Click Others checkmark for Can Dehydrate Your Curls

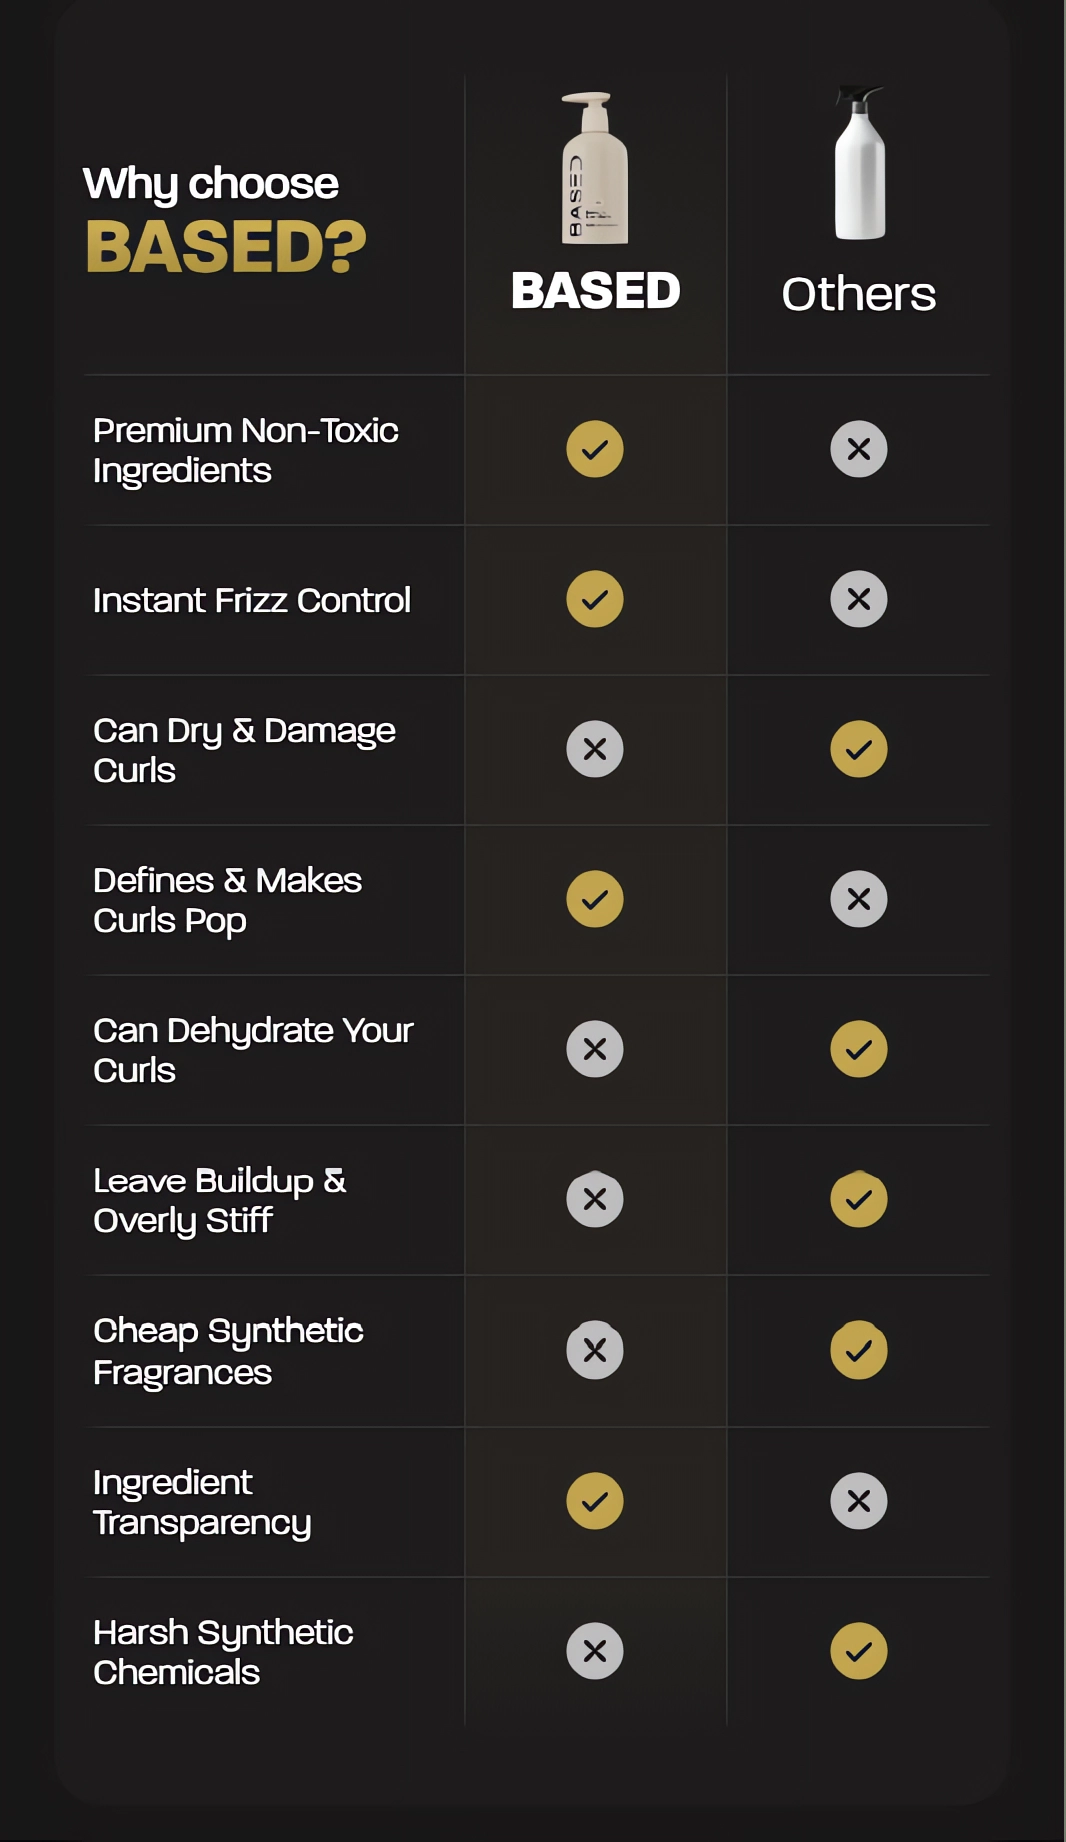[859, 1049]
